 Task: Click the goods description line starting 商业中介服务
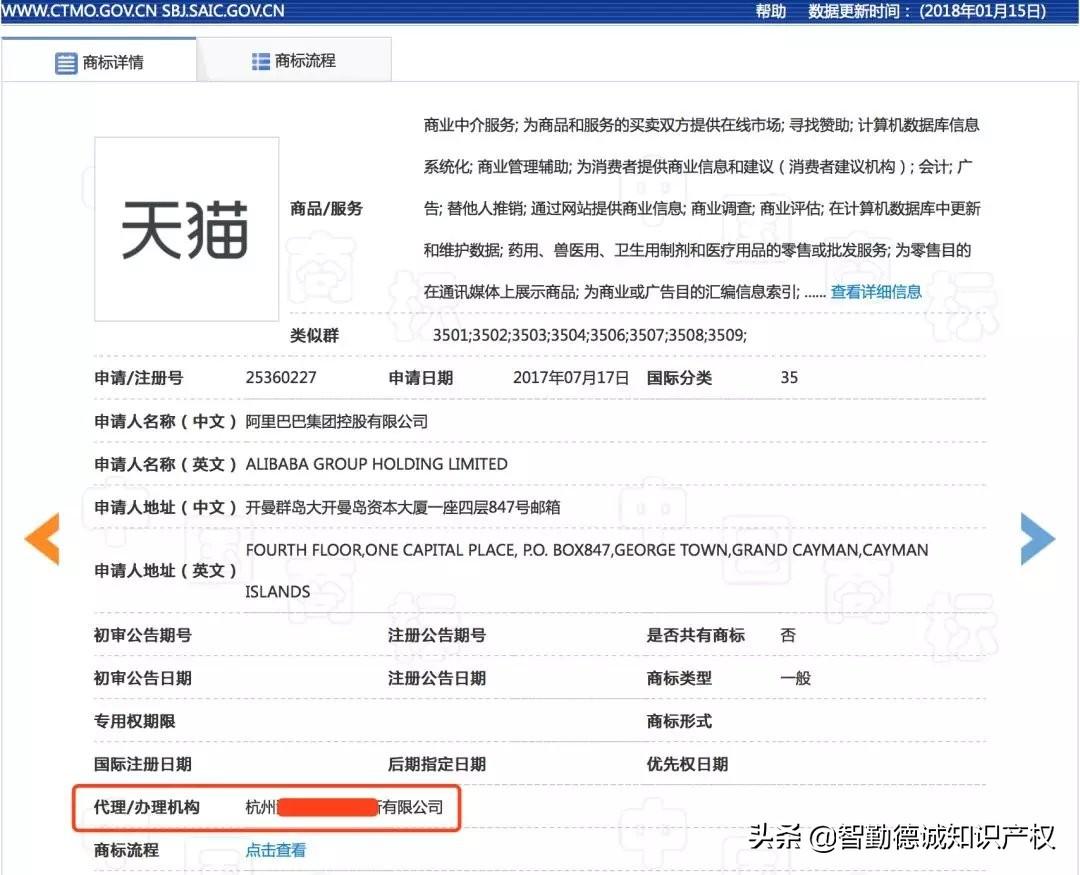[x=701, y=125]
